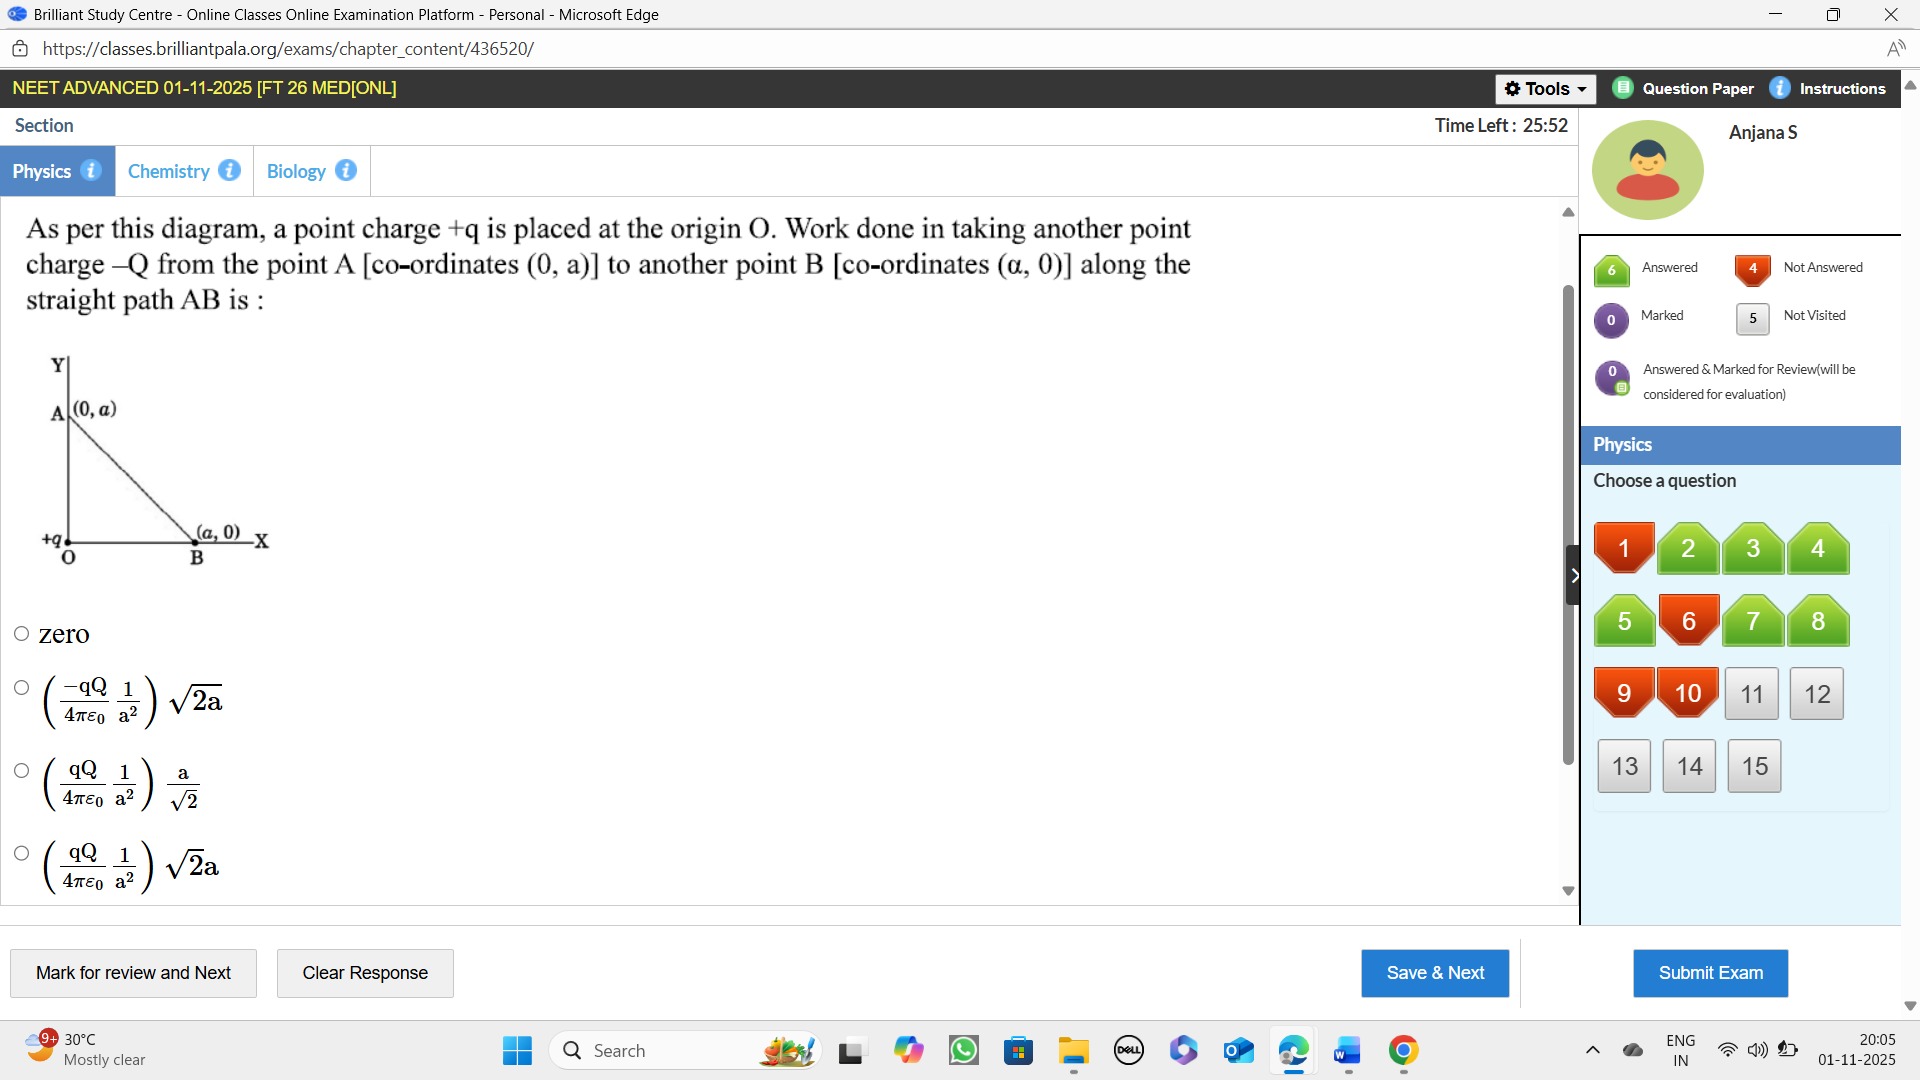
Task: Select the option with negative qQ
Action: tap(22, 688)
